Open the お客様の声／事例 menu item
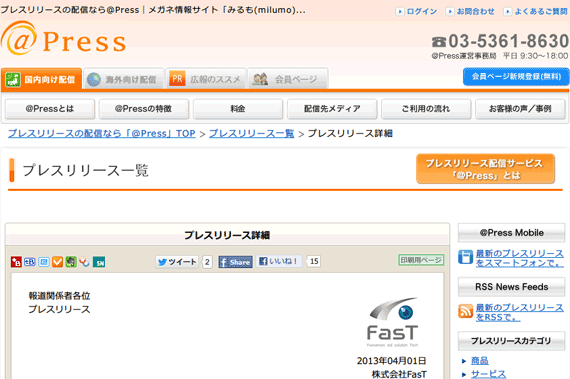570x379 pixels. tap(520, 109)
